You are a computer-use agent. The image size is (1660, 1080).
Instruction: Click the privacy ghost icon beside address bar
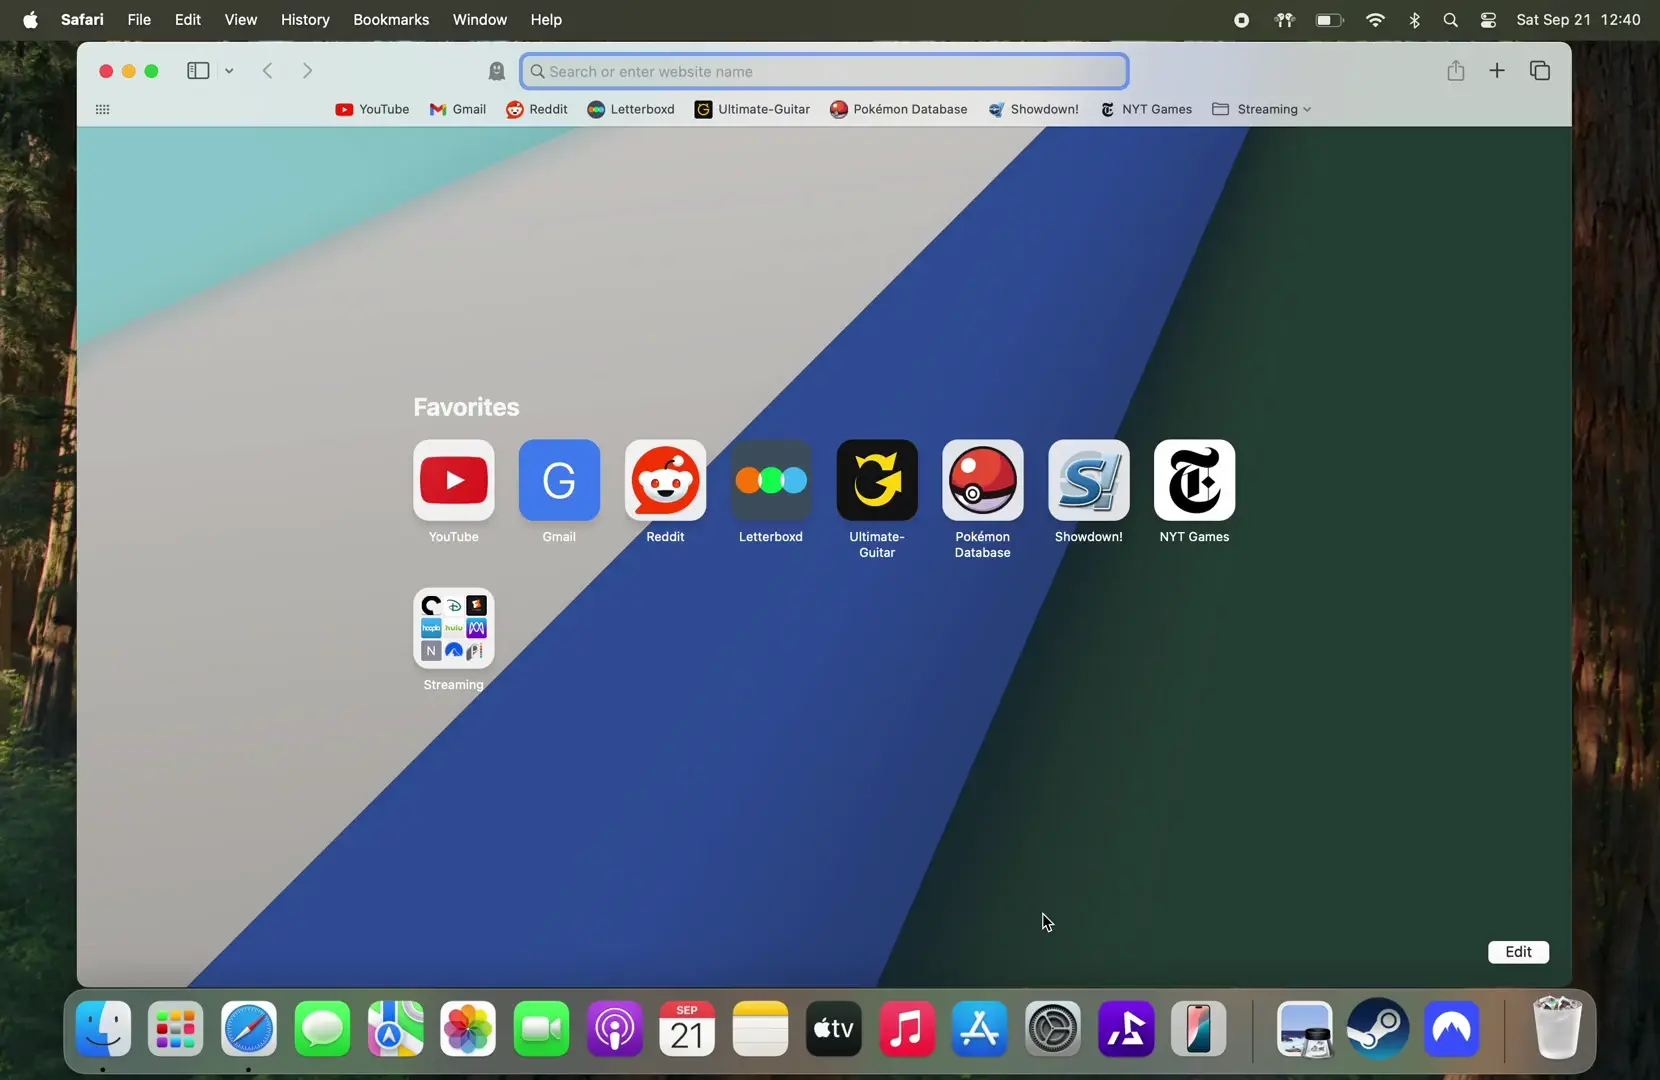coord(497,71)
